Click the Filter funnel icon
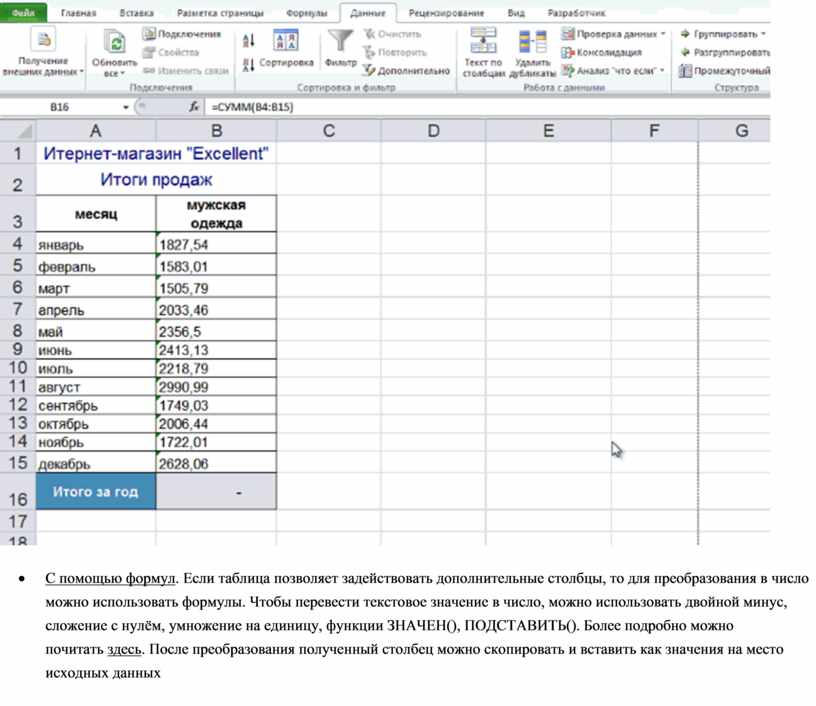Image resolution: width=816 pixels, height=706 pixels. [x=341, y=42]
